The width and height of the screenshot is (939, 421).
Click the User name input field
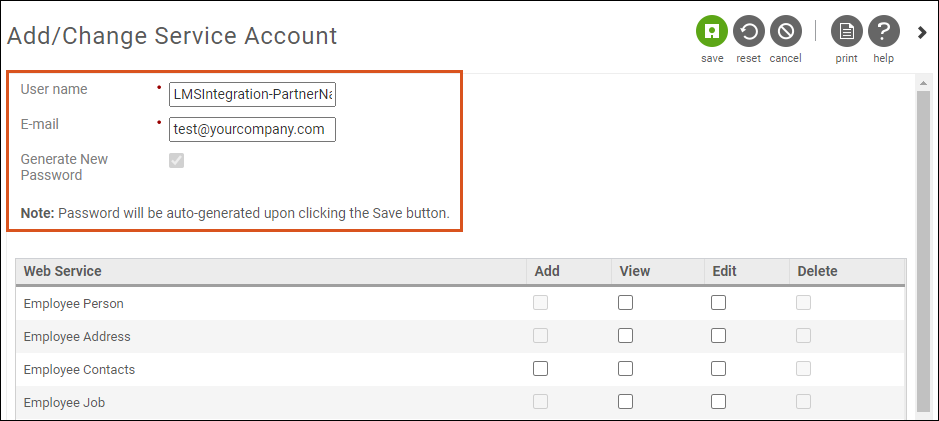pyautogui.click(x=252, y=94)
